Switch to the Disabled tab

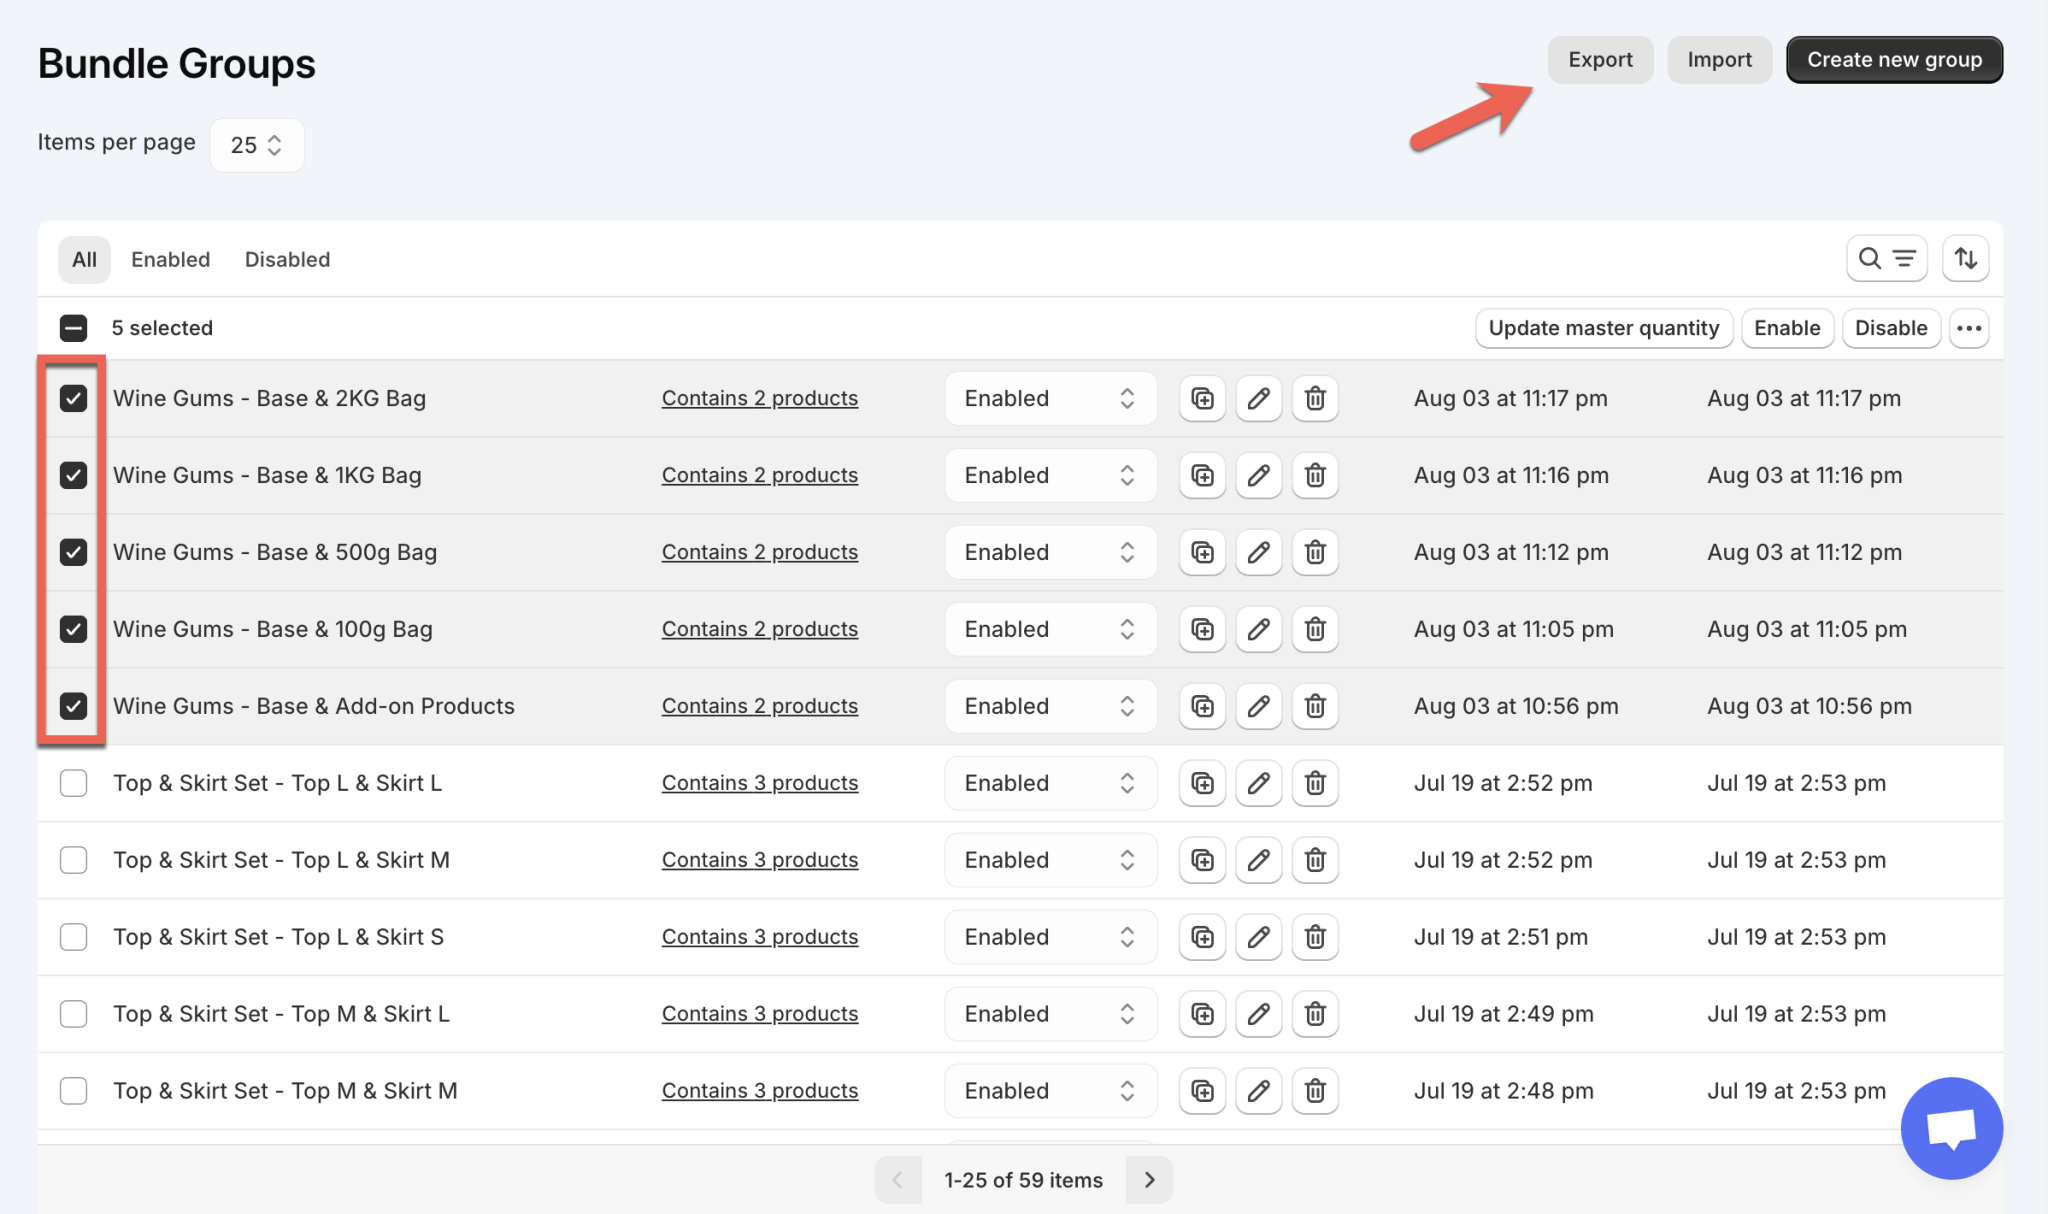tap(287, 259)
